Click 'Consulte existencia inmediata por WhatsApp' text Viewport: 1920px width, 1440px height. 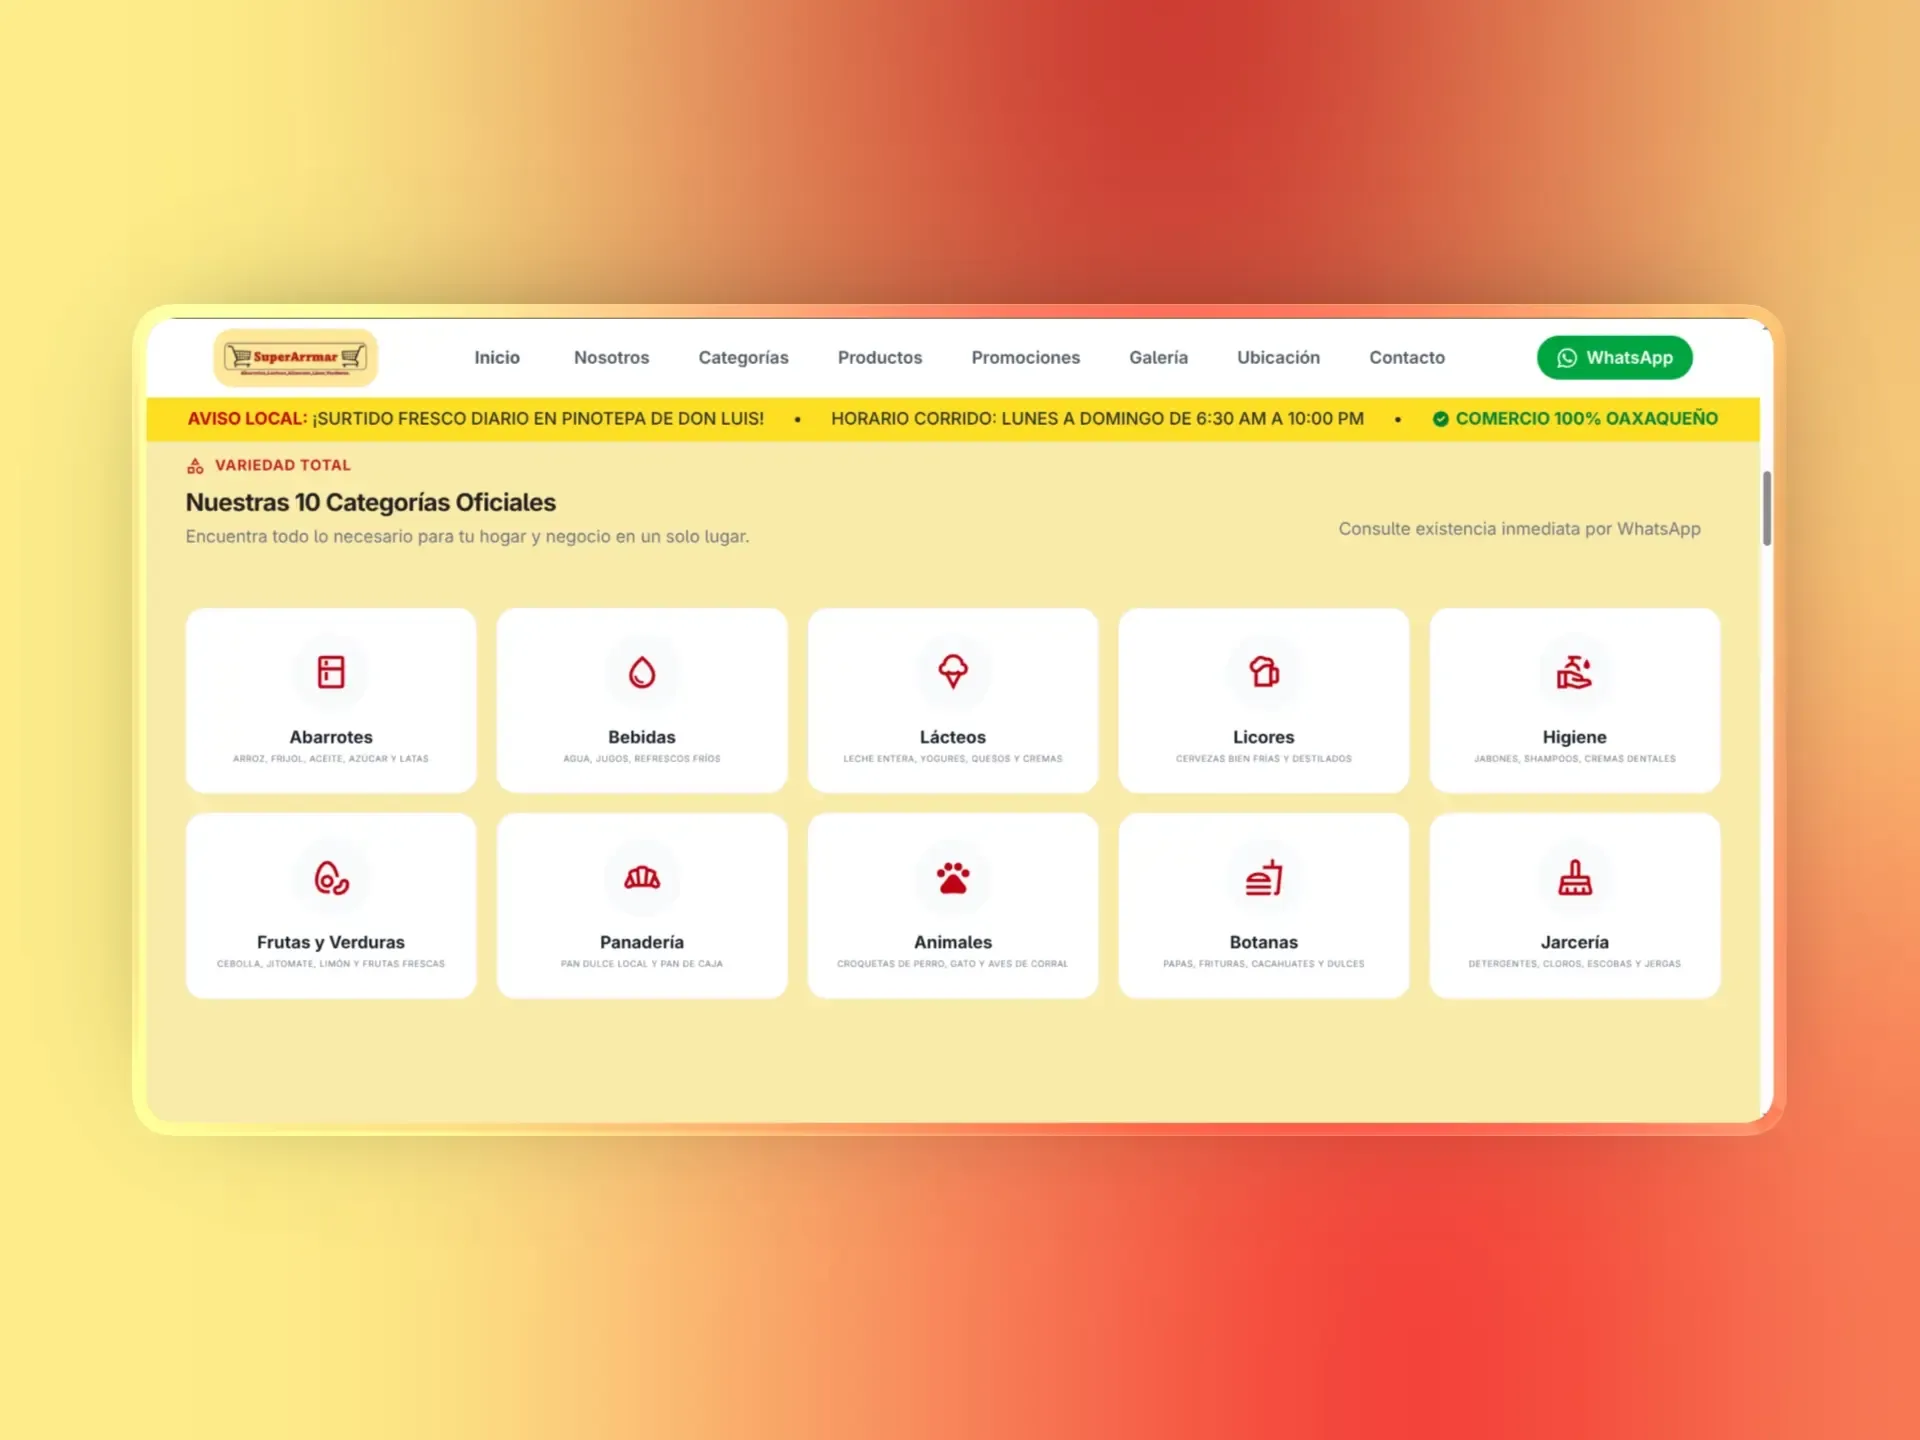pyautogui.click(x=1519, y=529)
